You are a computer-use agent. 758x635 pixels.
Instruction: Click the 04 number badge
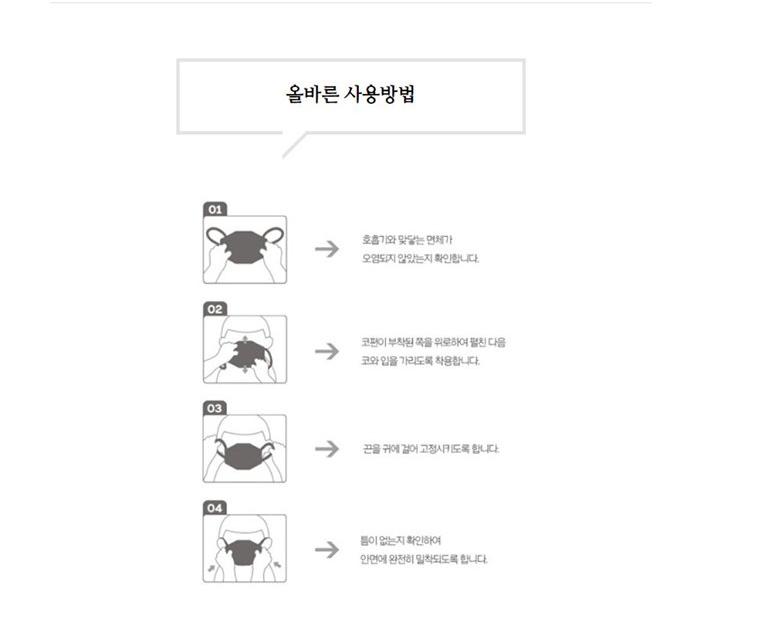(215, 508)
